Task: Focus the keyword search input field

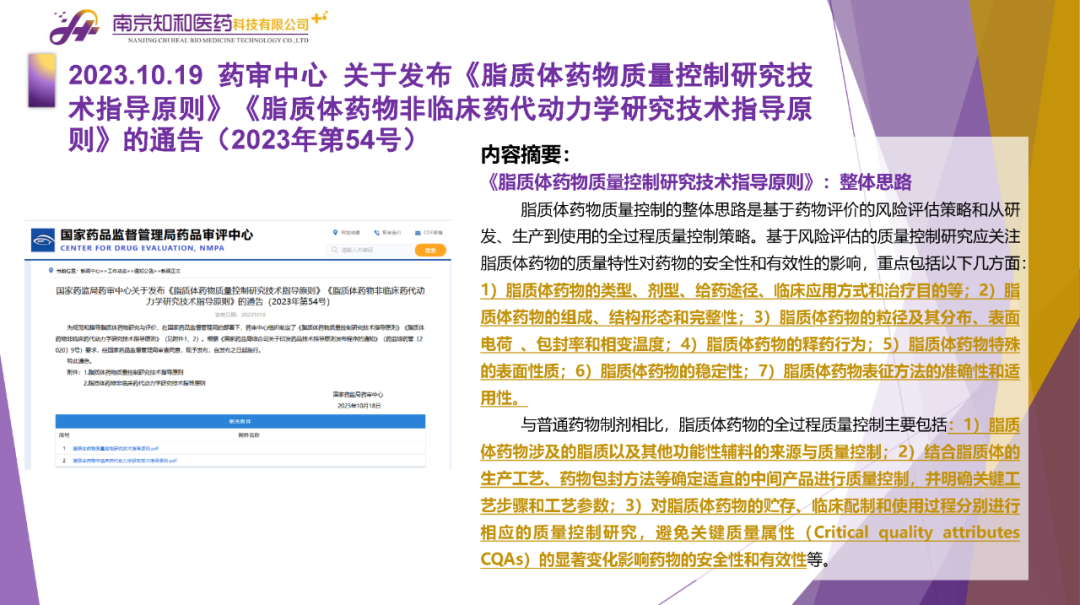Action: tap(371, 249)
